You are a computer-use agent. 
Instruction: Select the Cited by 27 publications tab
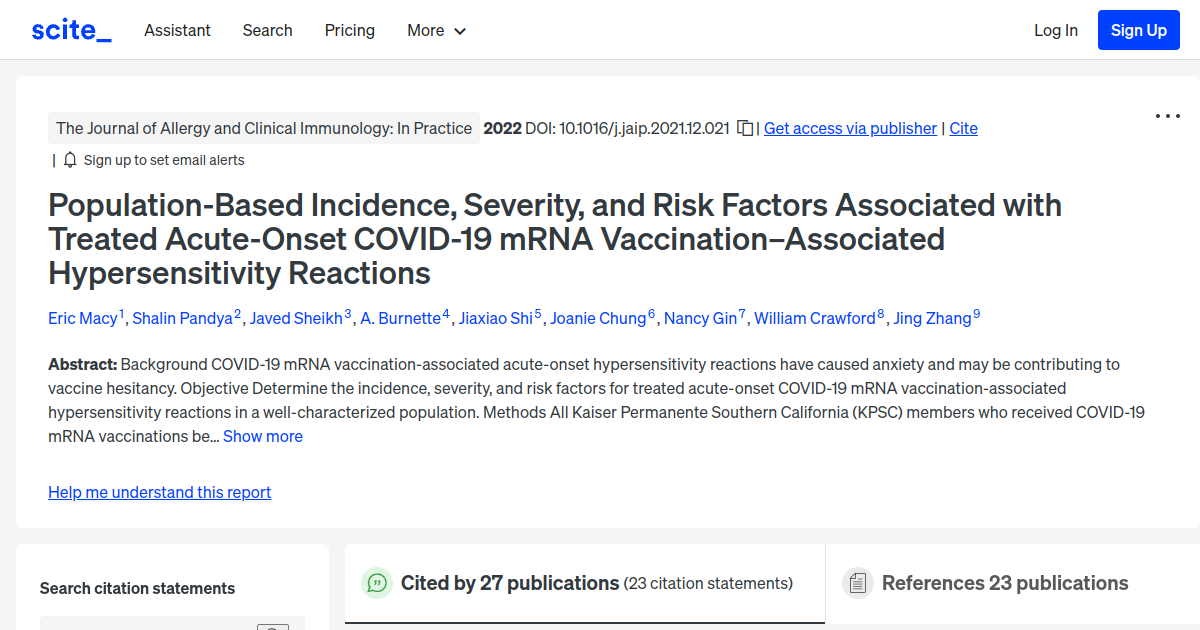[x=510, y=582]
